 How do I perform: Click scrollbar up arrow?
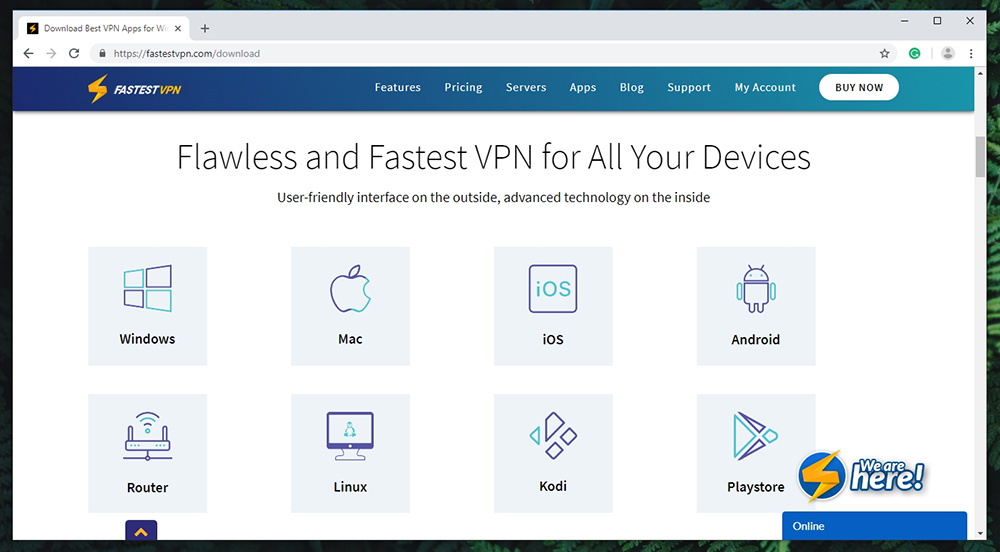[x=980, y=73]
